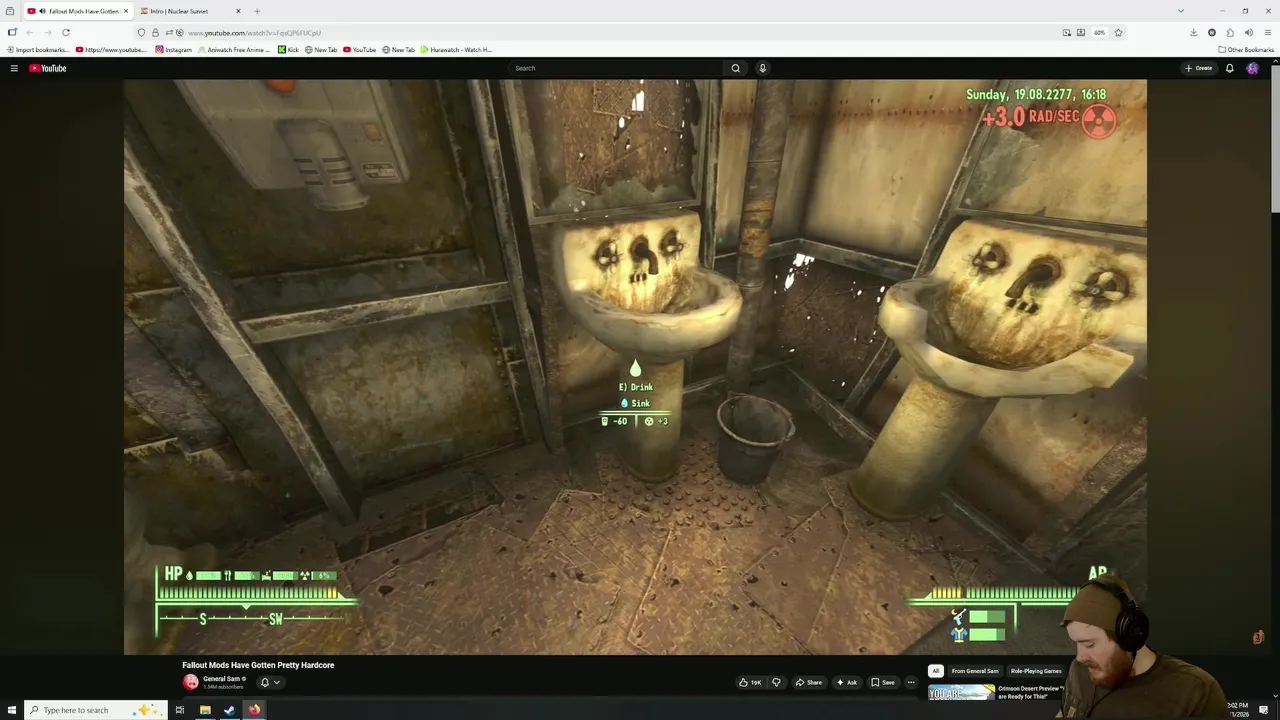1280x720 pixels.
Task: Focus the YouTube search field
Action: 617,68
